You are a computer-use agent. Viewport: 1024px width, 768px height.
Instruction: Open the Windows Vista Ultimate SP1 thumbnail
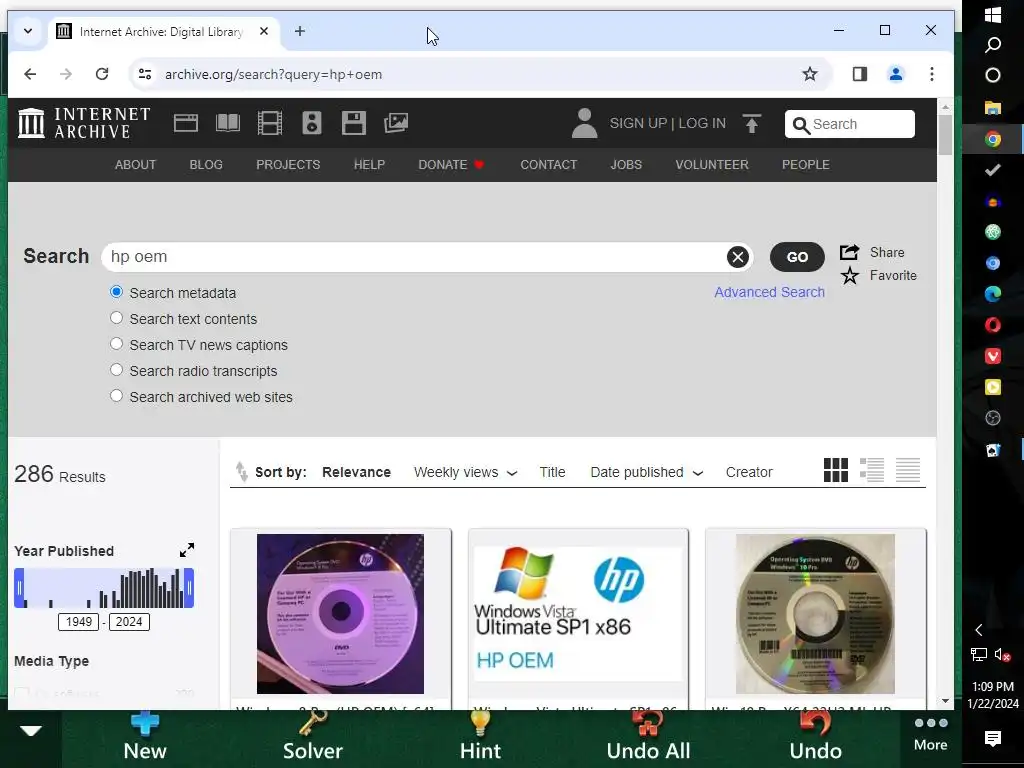578,614
